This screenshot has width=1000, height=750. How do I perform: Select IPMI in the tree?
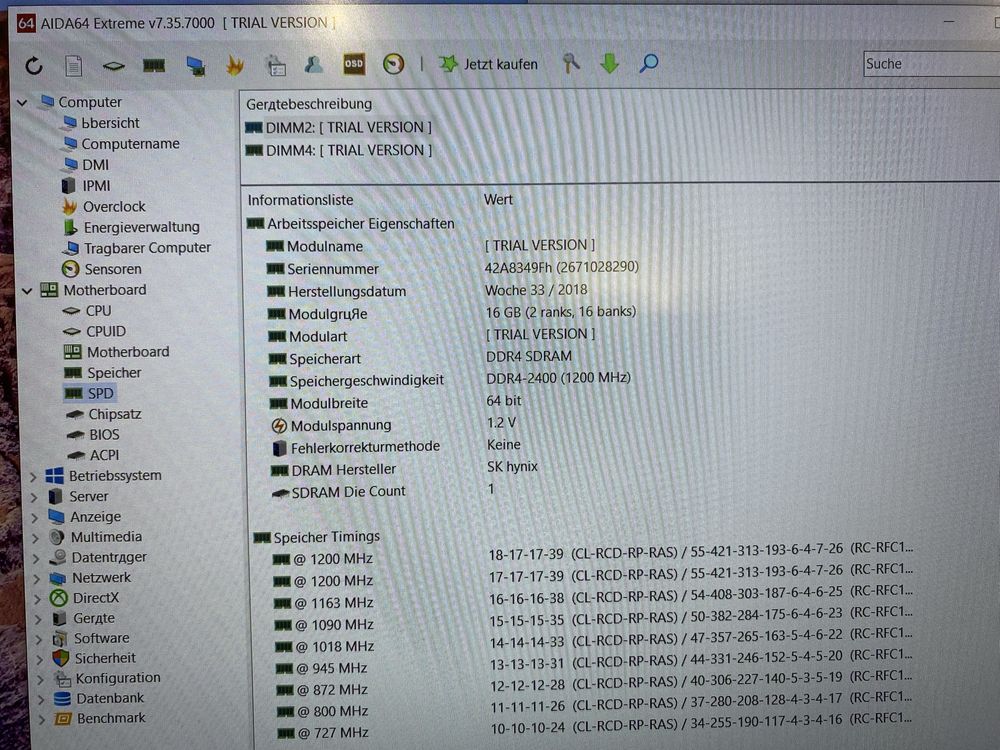click(96, 186)
